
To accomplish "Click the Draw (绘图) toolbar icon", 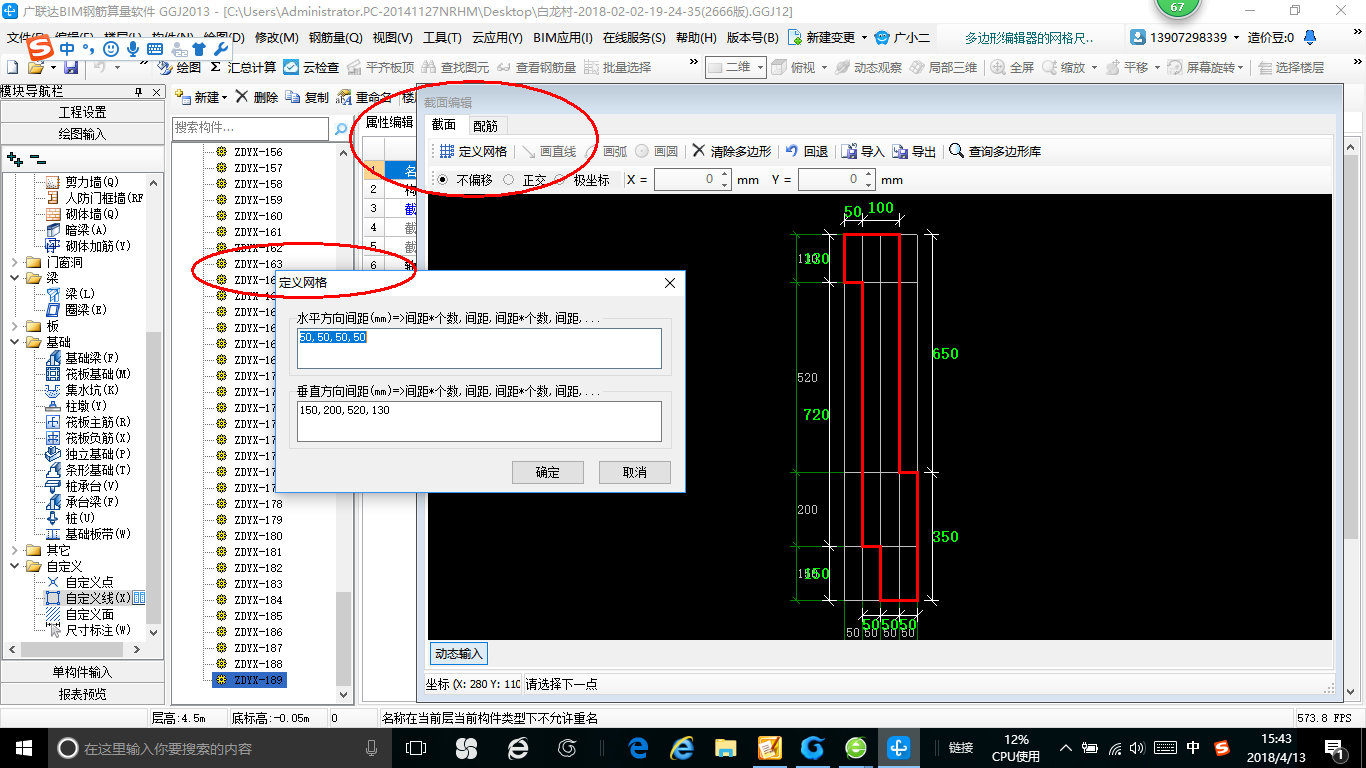I will 165,68.
